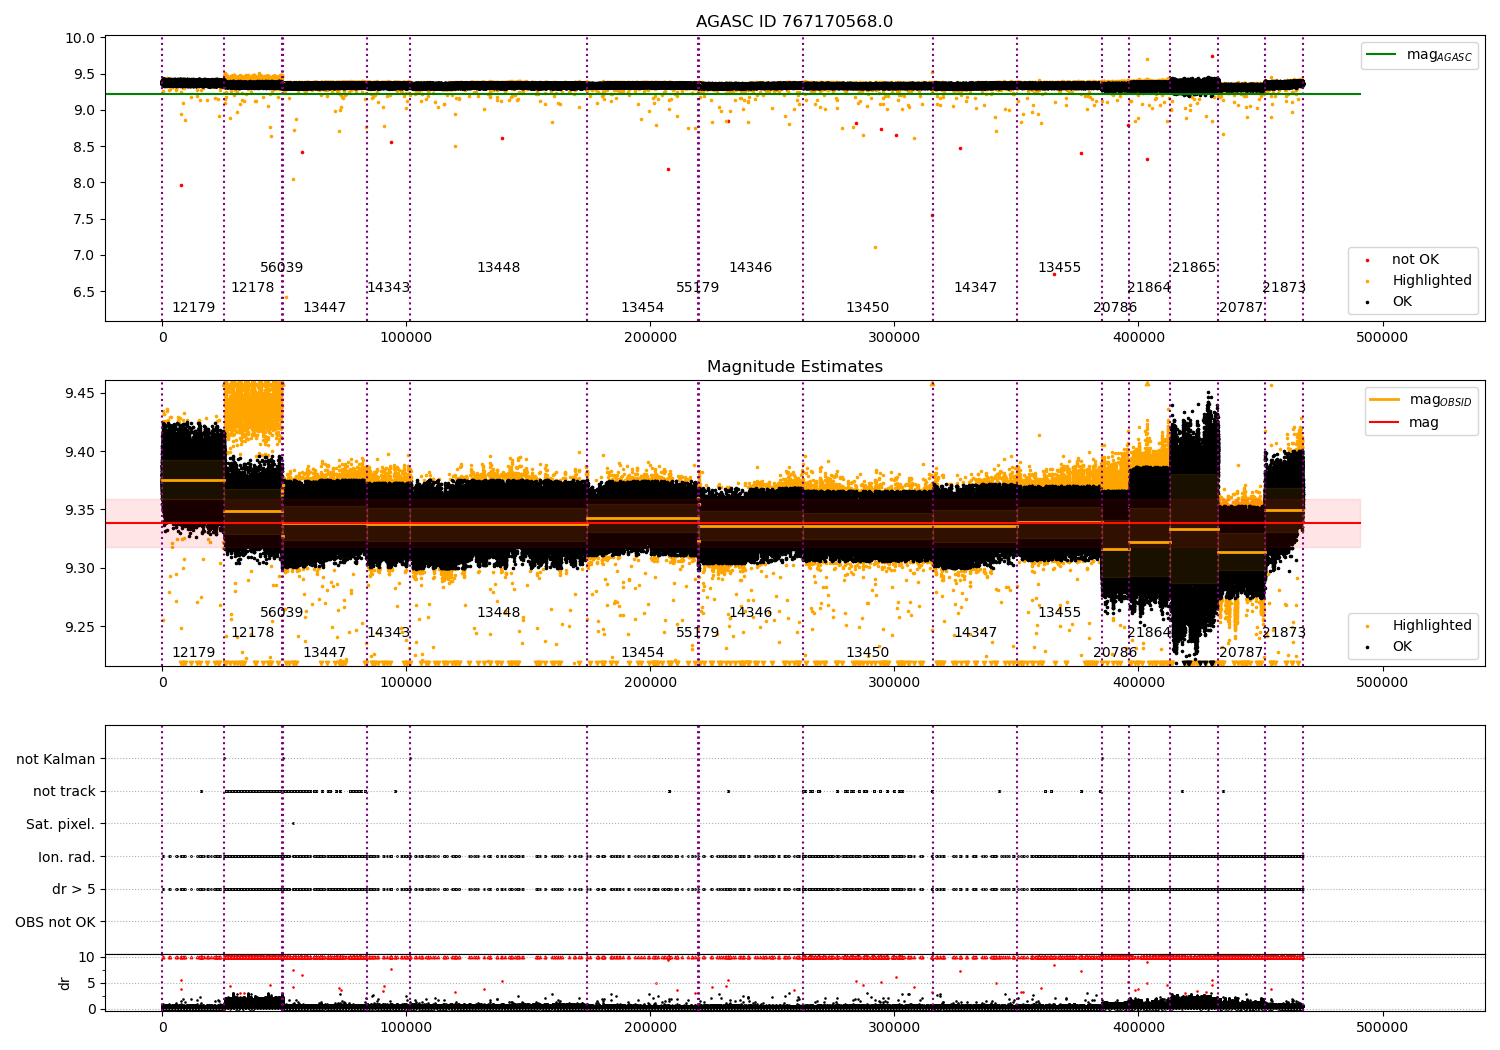Click obsid label 13450 in top plot
Viewport: 1500px width, 1050px height.
[867, 308]
